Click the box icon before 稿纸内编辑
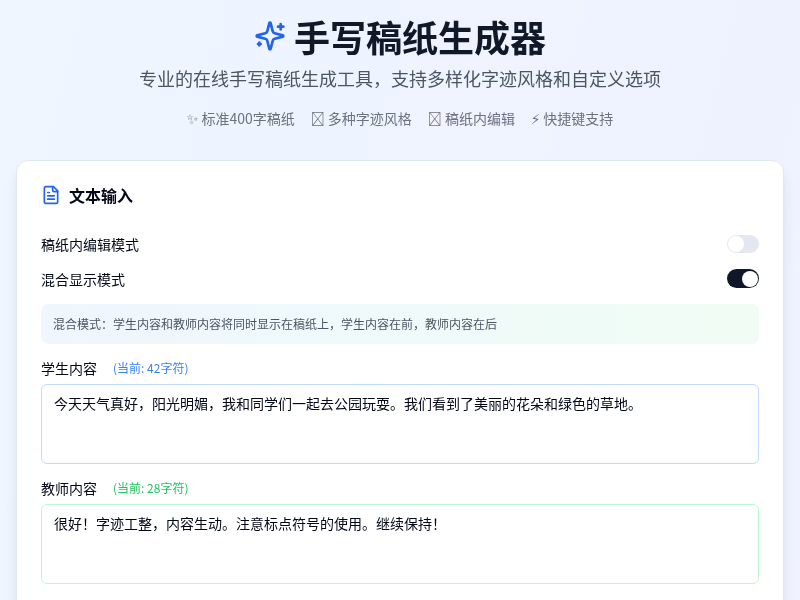The height and width of the screenshot is (600, 800). pos(434,119)
